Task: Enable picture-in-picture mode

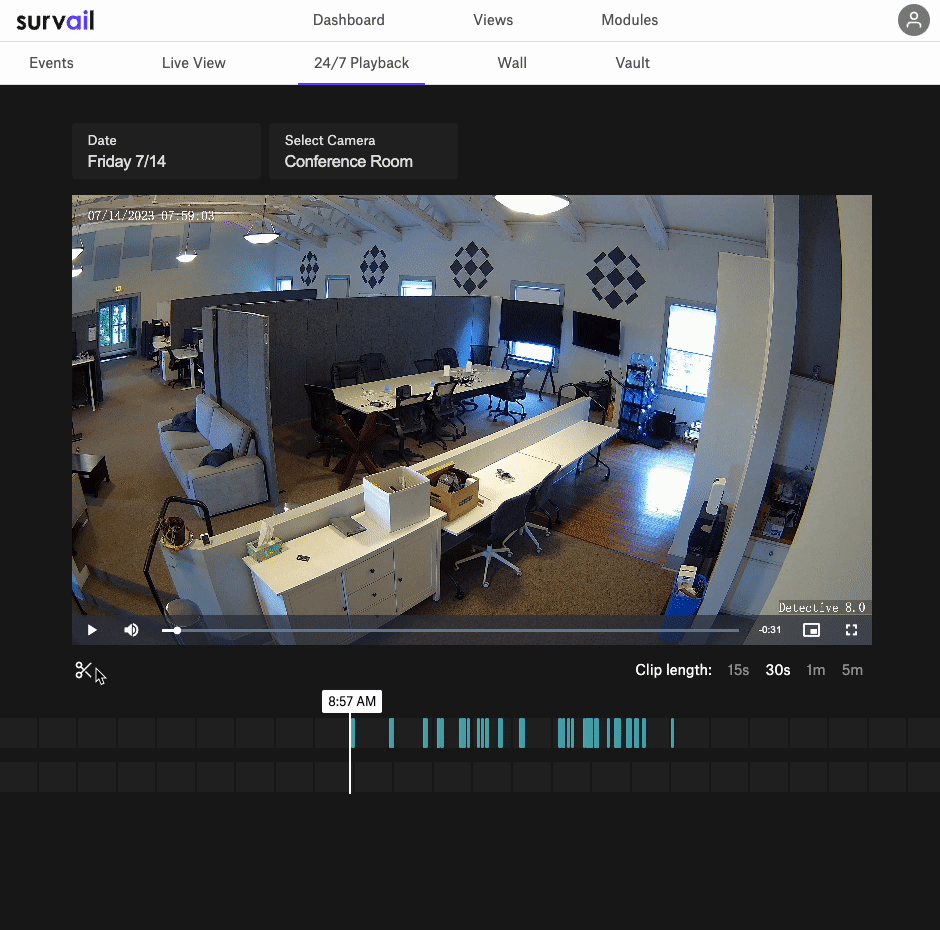Action: 811,630
